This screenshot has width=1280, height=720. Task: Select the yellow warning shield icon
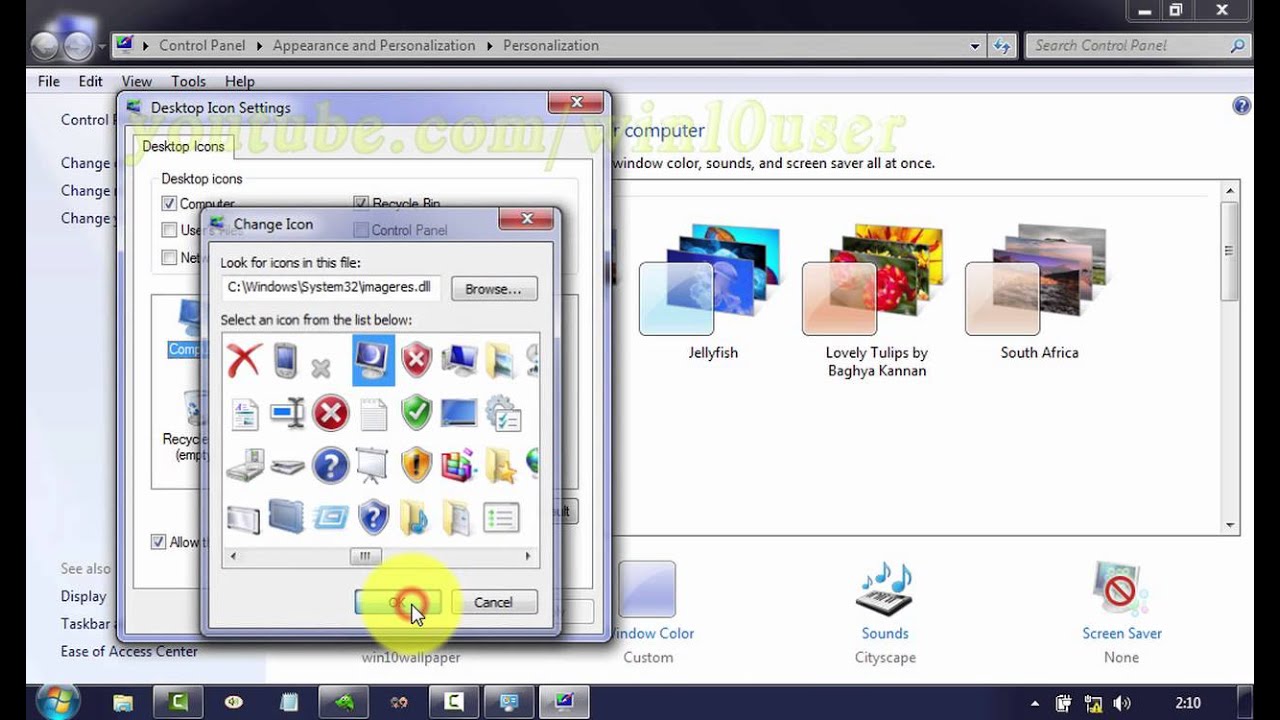[416, 465]
